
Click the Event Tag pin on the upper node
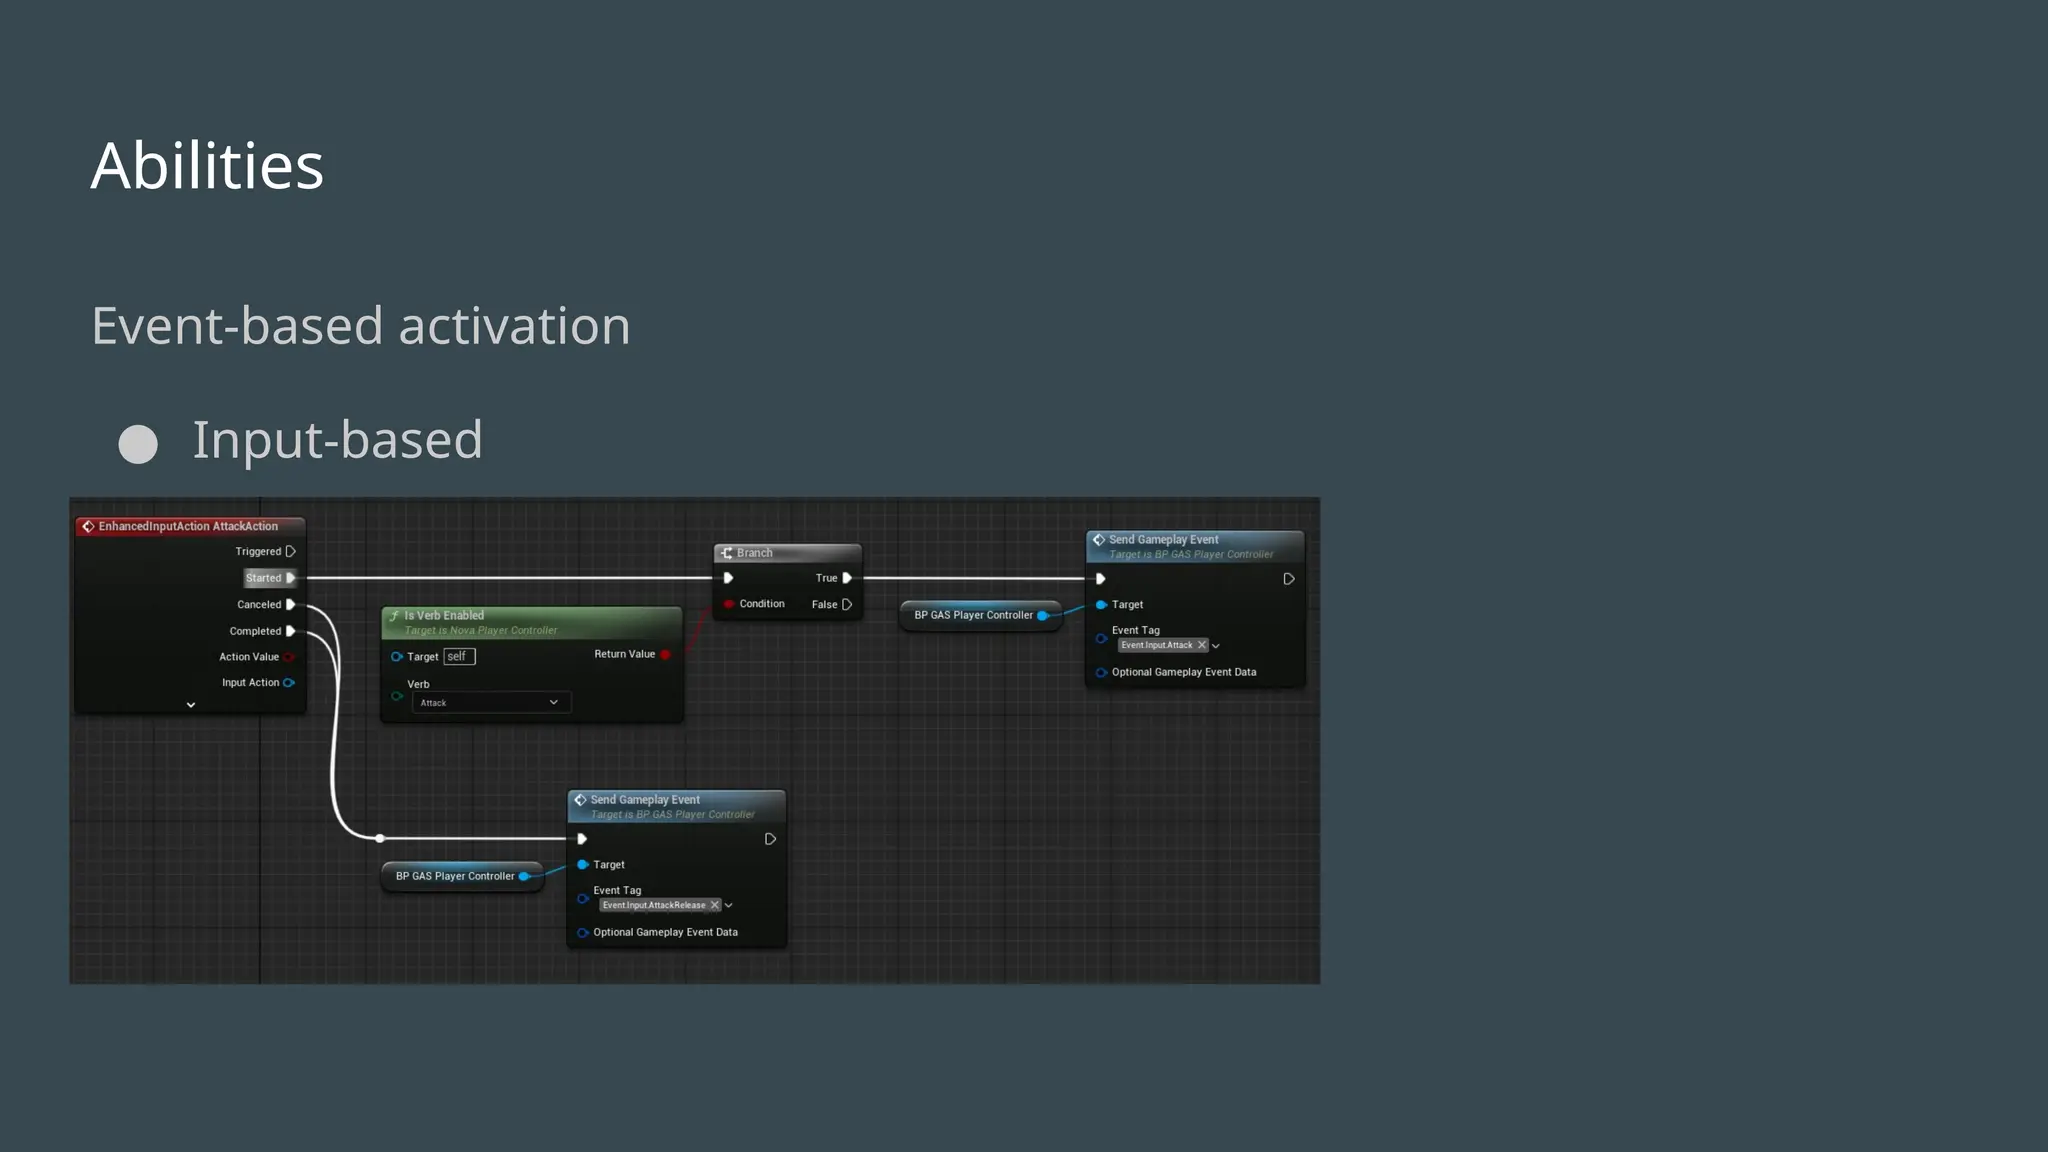pyautogui.click(x=1101, y=638)
